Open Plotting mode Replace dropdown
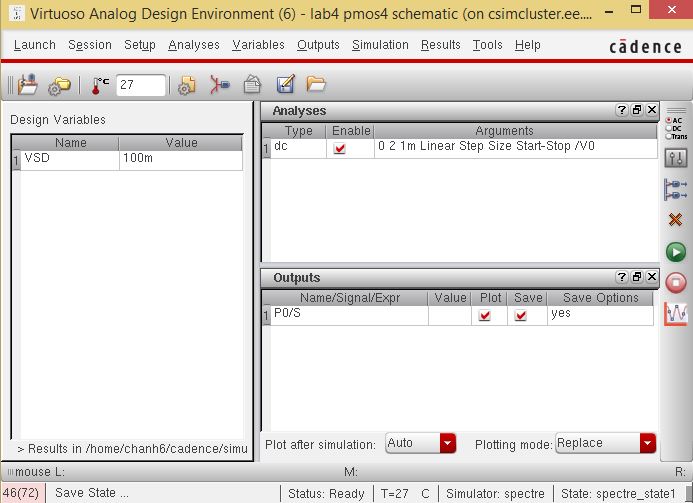693x503 pixels. (605, 443)
